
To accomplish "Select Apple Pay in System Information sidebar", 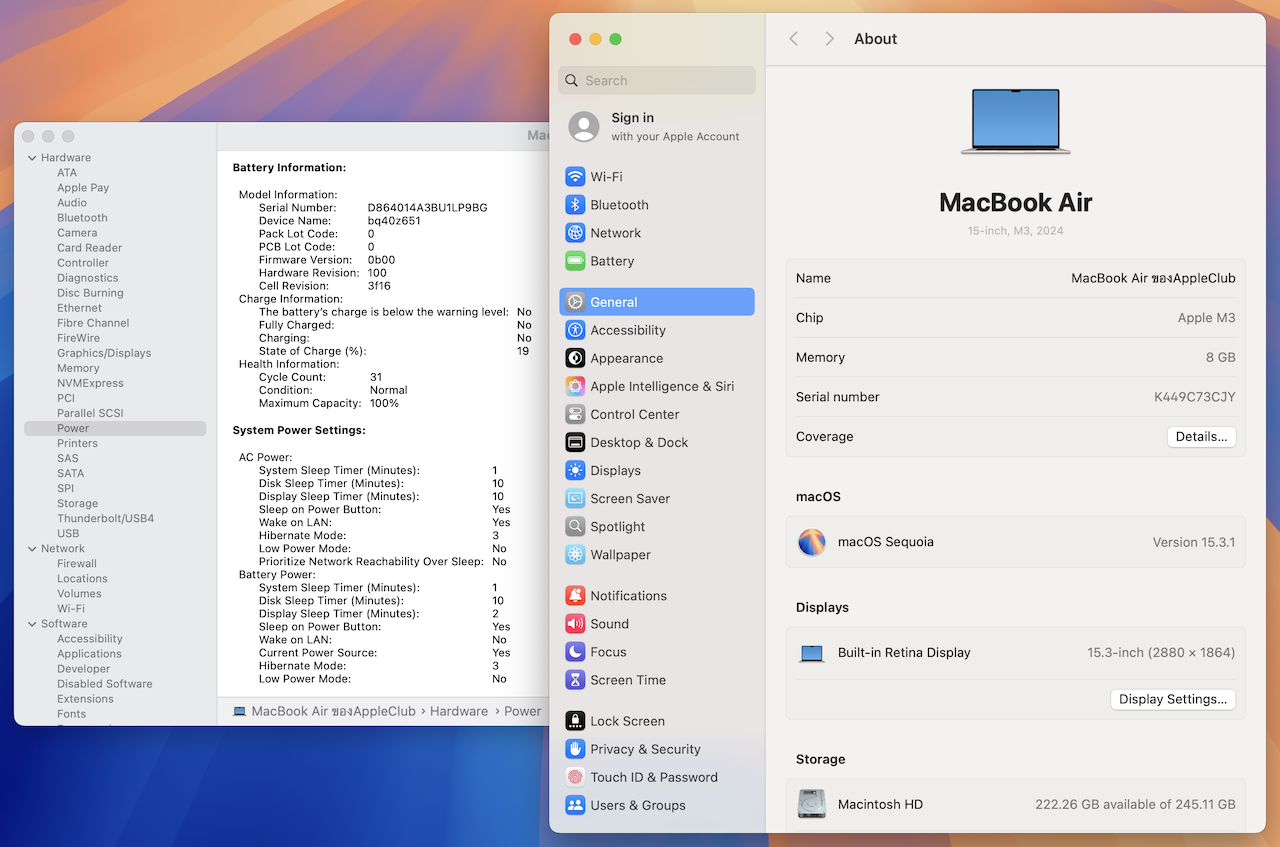I will click(83, 188).
